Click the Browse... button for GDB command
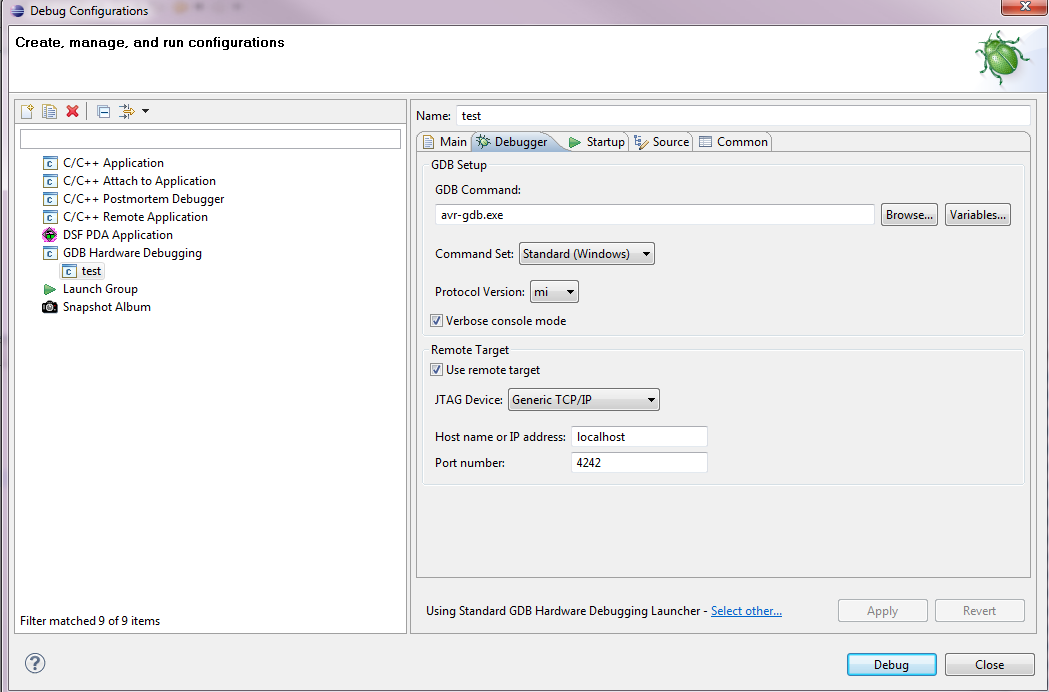Image resolution: width=1049 pixels, height=692 pixels. point(908,215)
